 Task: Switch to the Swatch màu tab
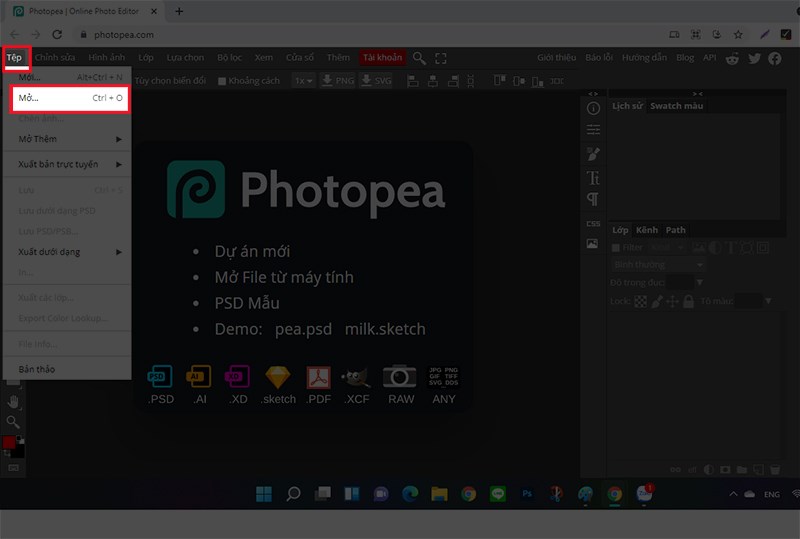pyautogui.click(x=676, y=106)
